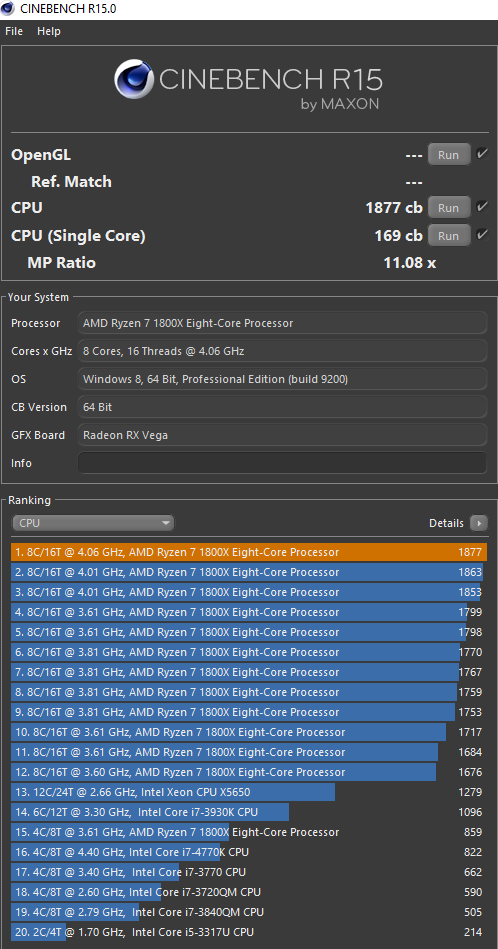Open the Help menu
The width and height of the screenshot is (498, 949).
coord(49,31)
